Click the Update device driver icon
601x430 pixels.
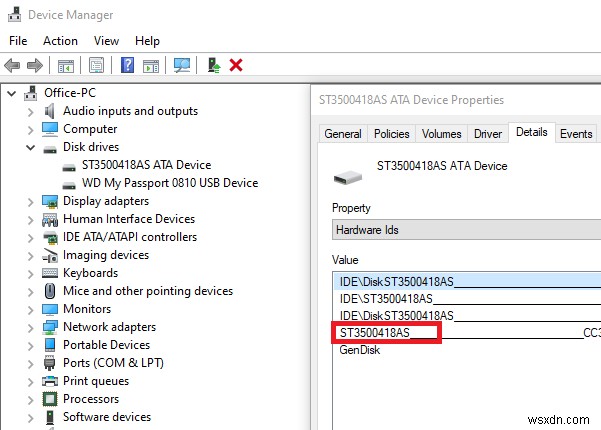(213, 65)
